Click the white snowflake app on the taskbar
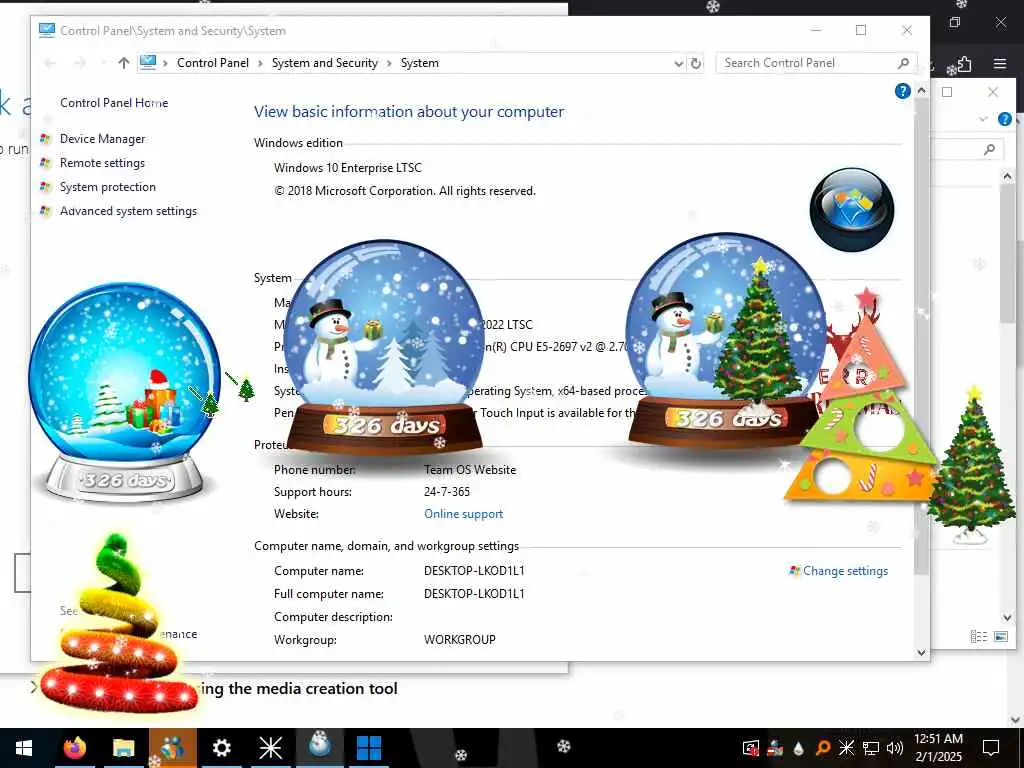Viewport: 1024px width, 768px height. coord(270,748)
